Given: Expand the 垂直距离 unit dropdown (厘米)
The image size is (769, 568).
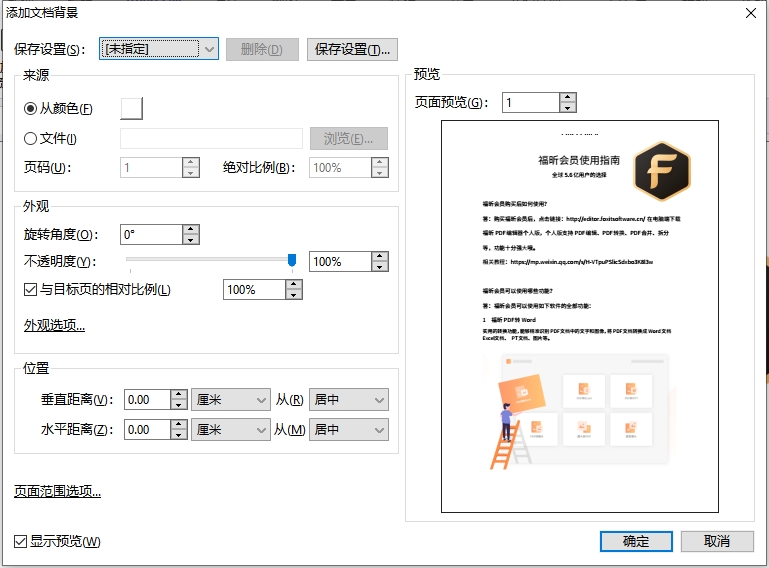Looking at the screenshot, I should tap(231, 400).
